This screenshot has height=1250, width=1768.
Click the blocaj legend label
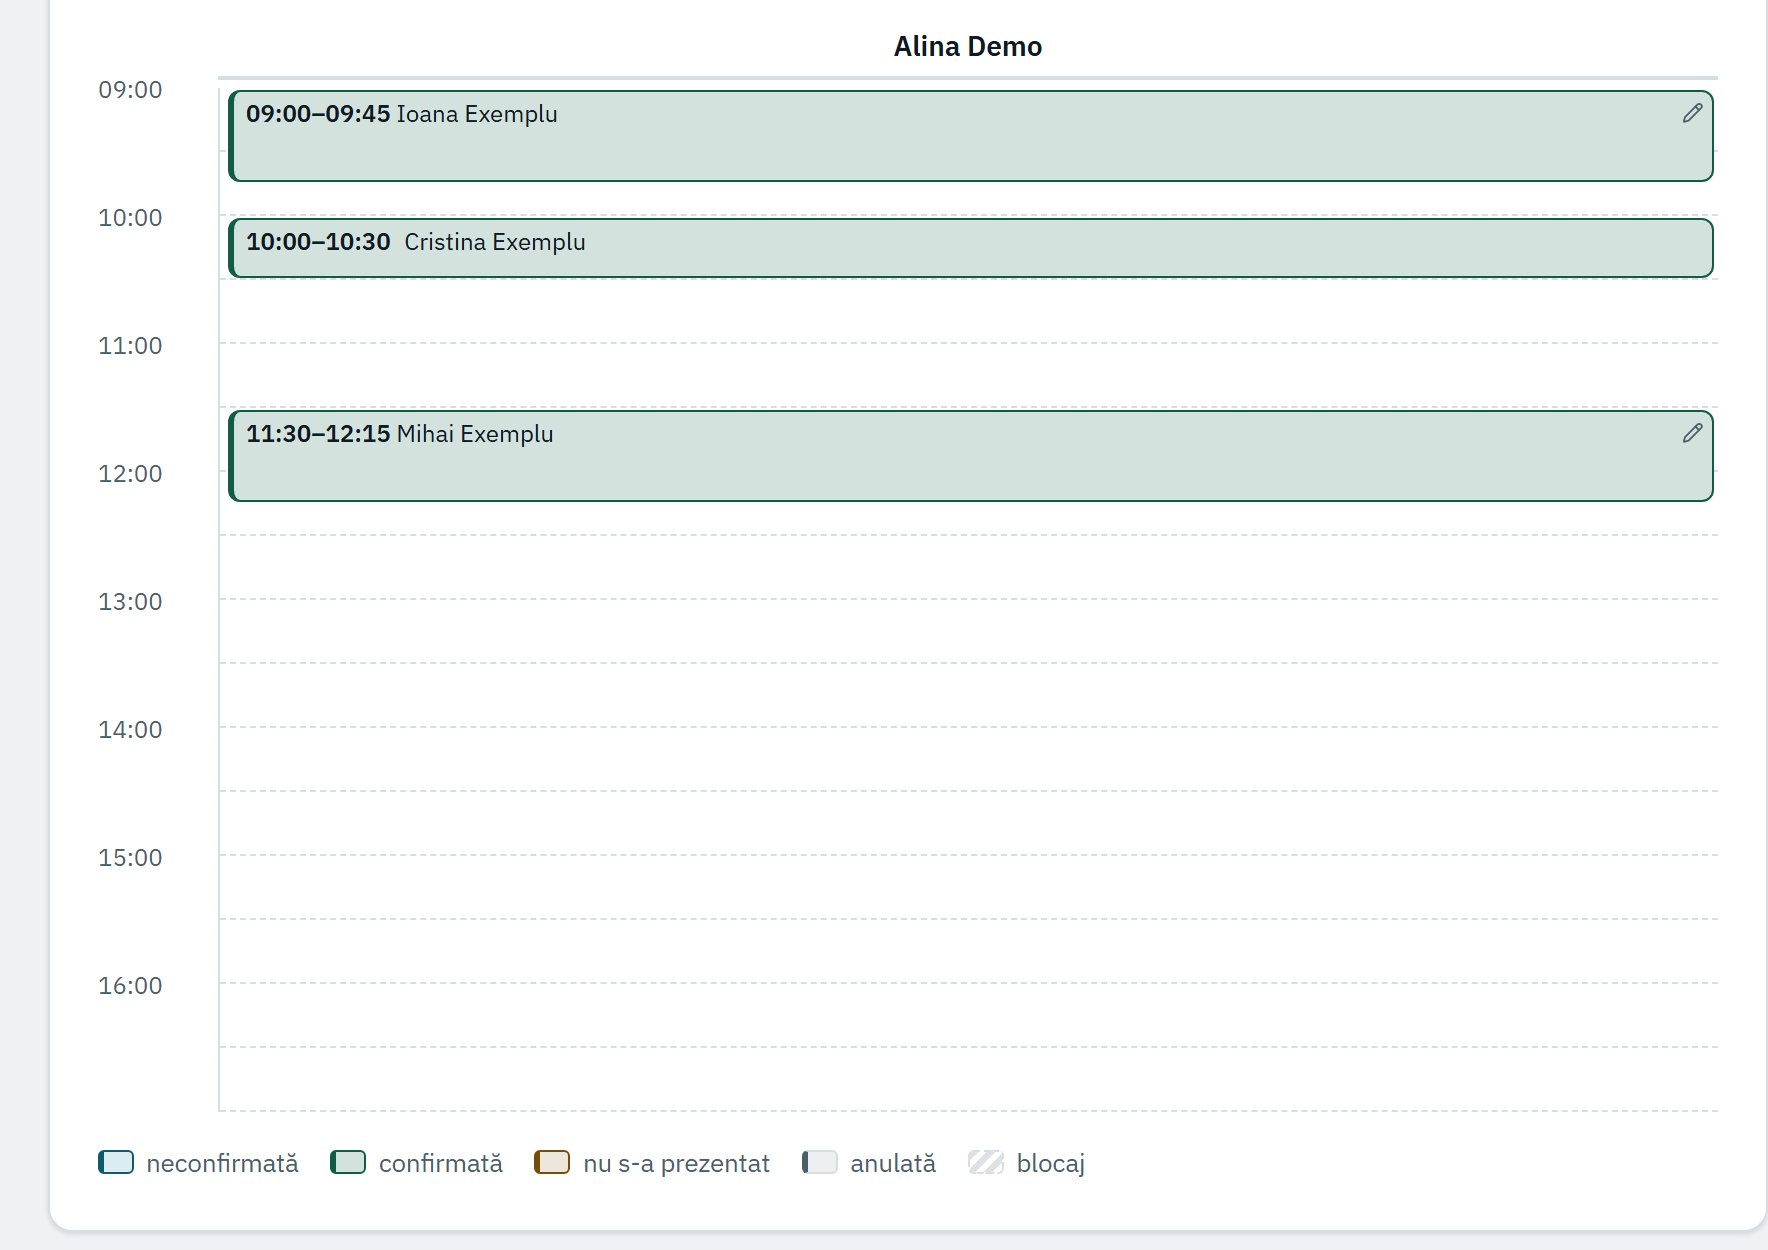click(1051, 1163)
